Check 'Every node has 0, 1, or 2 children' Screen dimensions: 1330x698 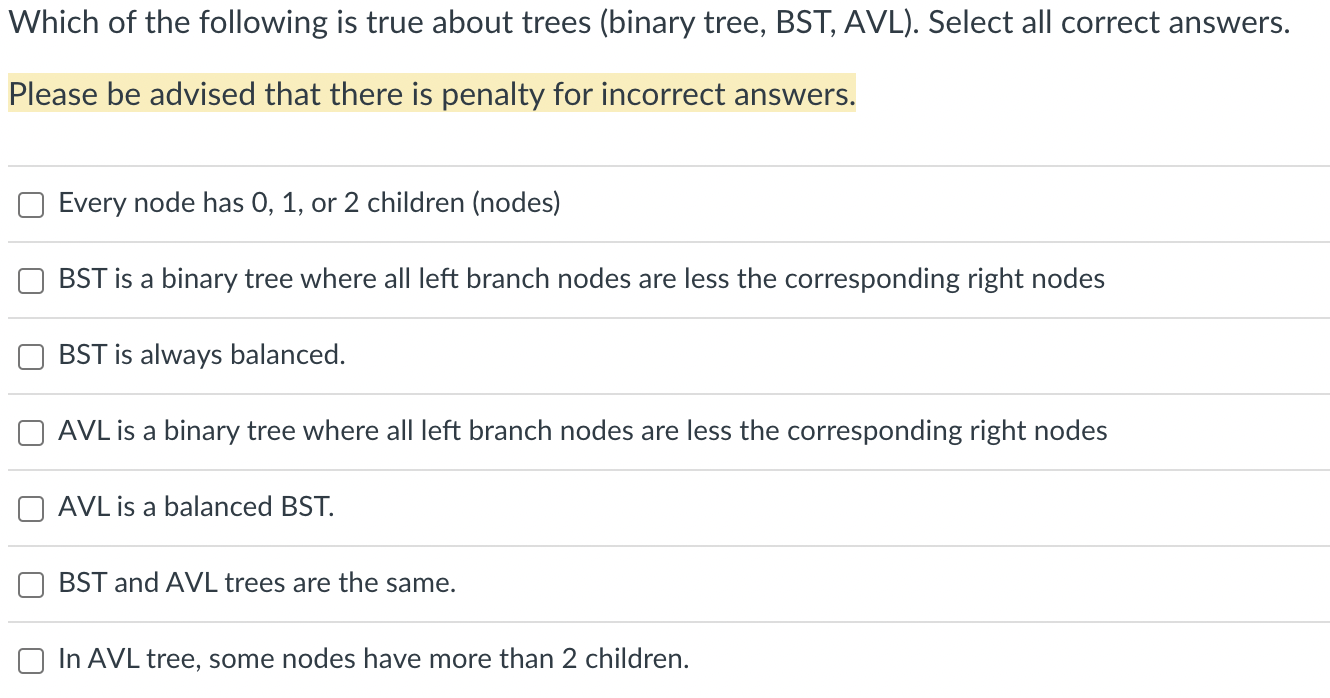(30, 204)
